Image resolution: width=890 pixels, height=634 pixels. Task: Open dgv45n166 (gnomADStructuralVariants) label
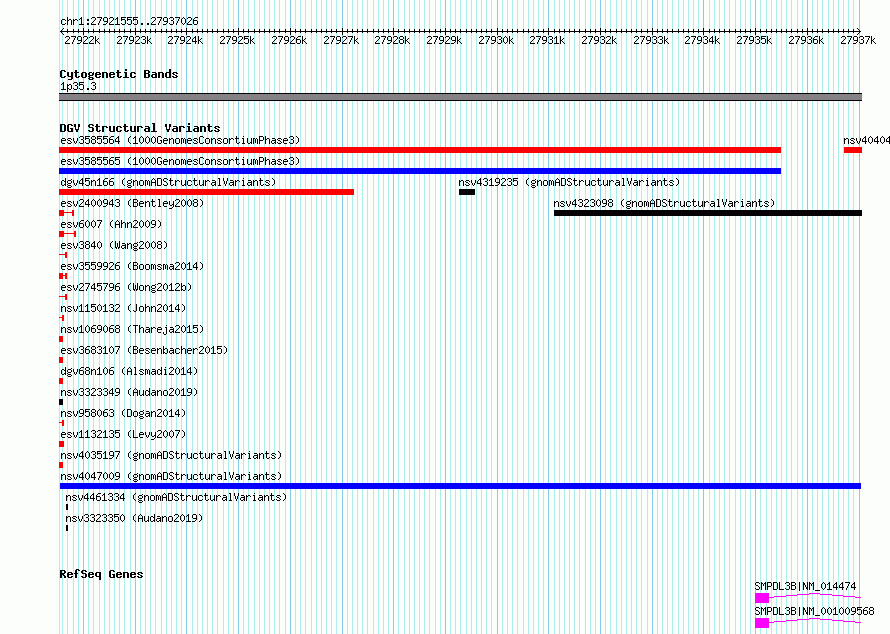[x=168, y=182]
